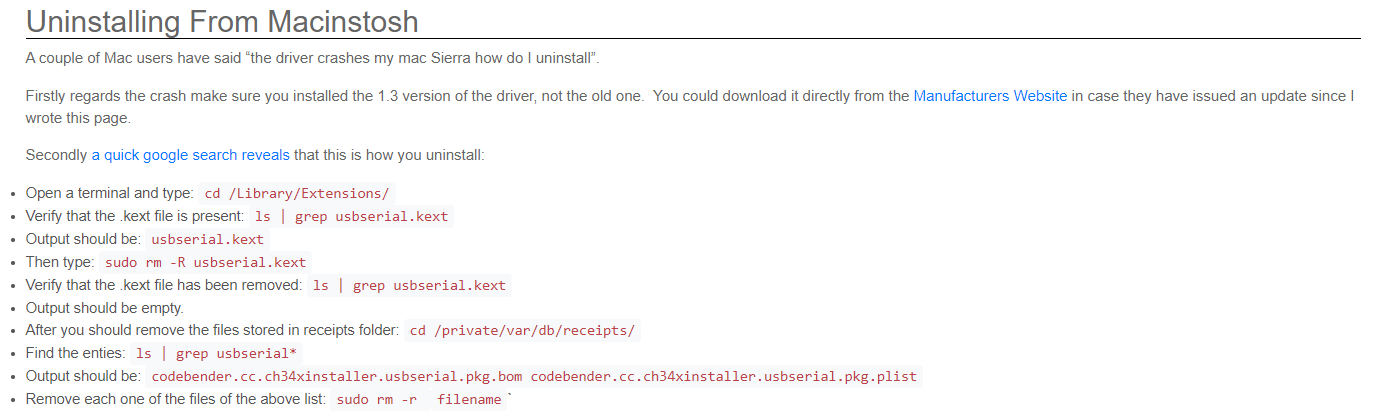Open the Manufacturers Website link
This screenshot has width=1387, height=418.
tap(990, 96)
